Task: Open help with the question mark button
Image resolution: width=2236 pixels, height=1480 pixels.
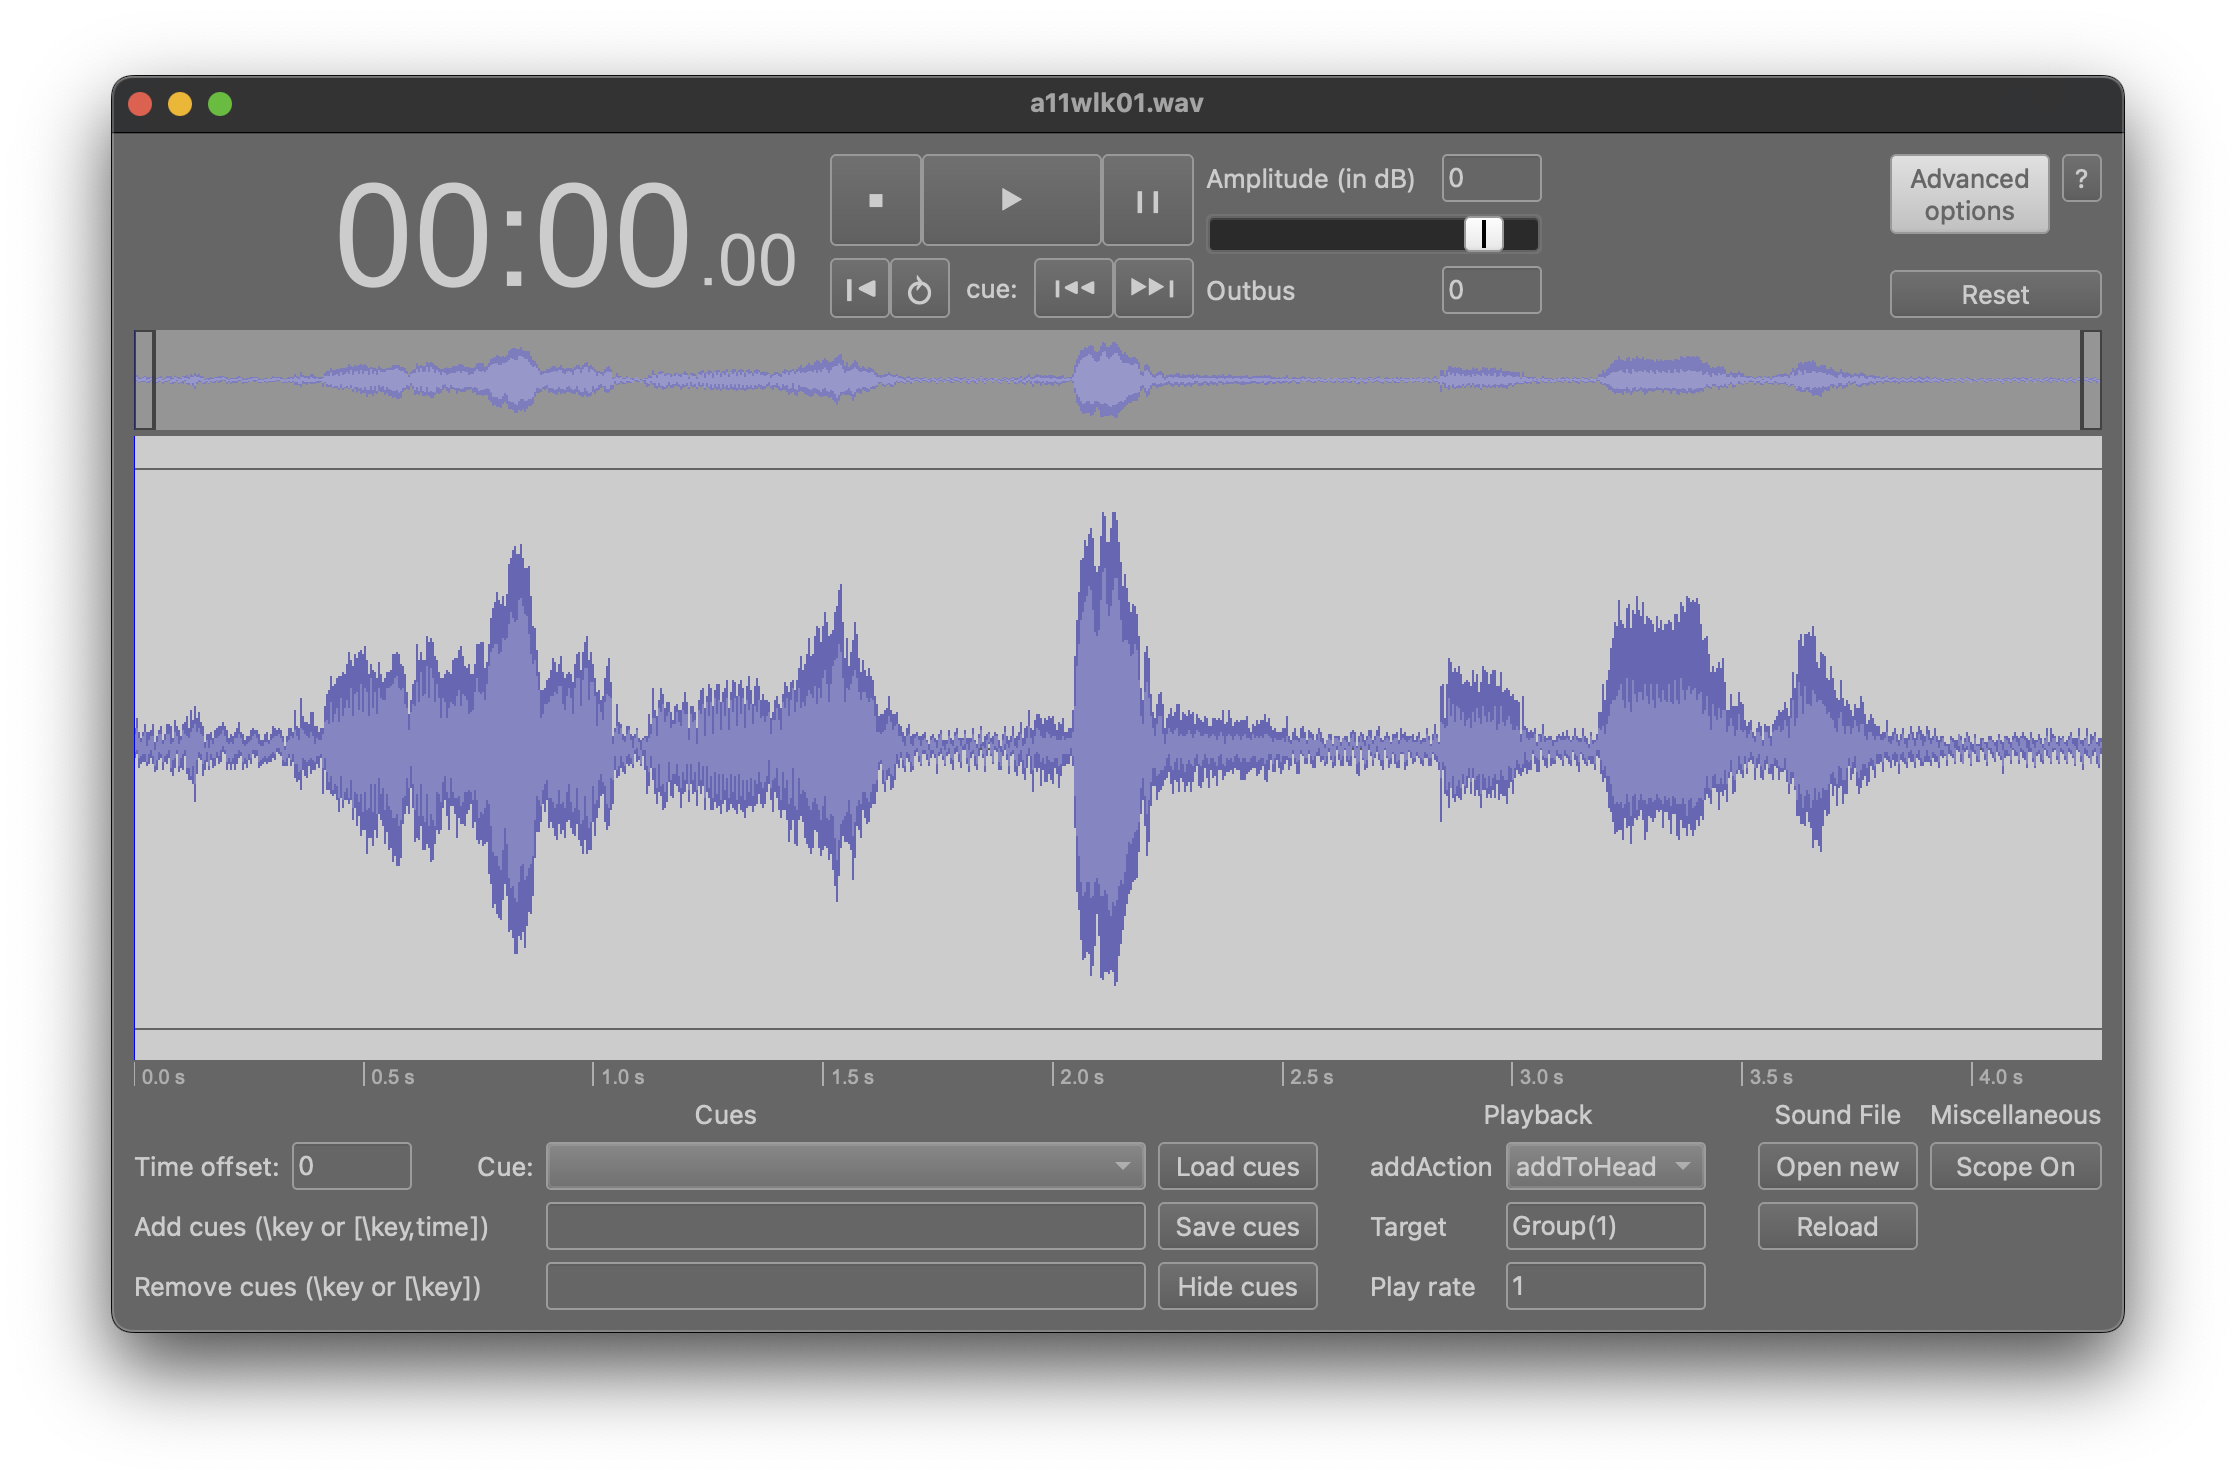Action: [2081, 179]
